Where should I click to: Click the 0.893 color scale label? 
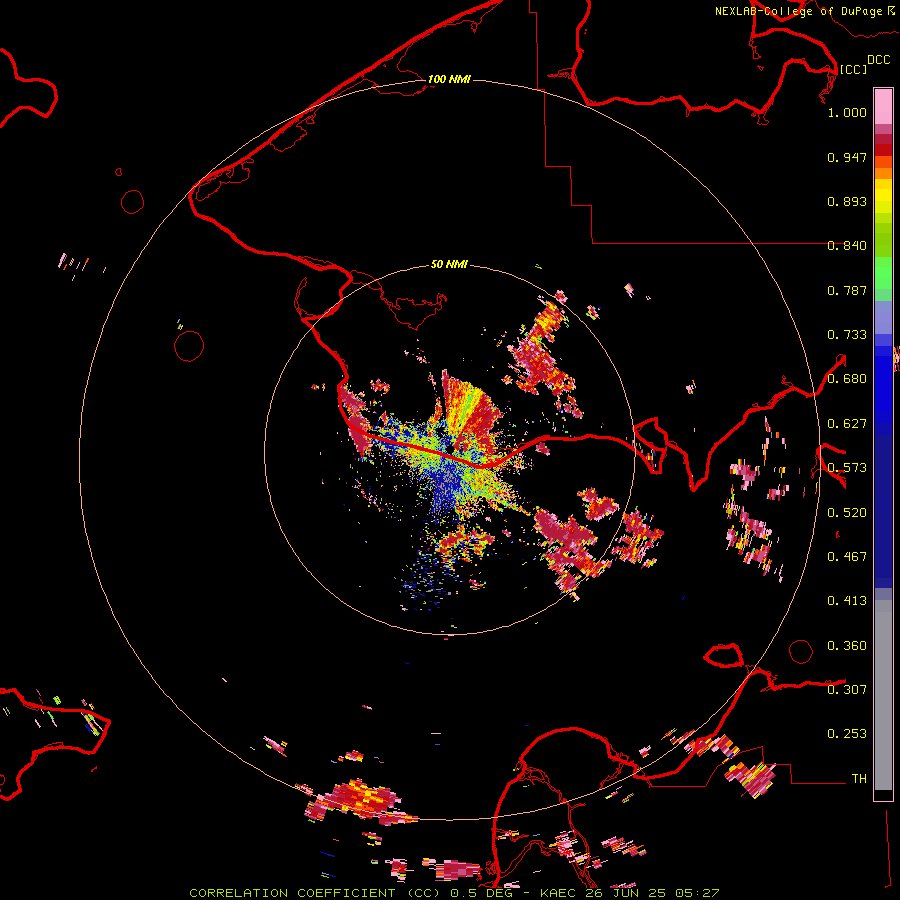click(x=847, y=201)
